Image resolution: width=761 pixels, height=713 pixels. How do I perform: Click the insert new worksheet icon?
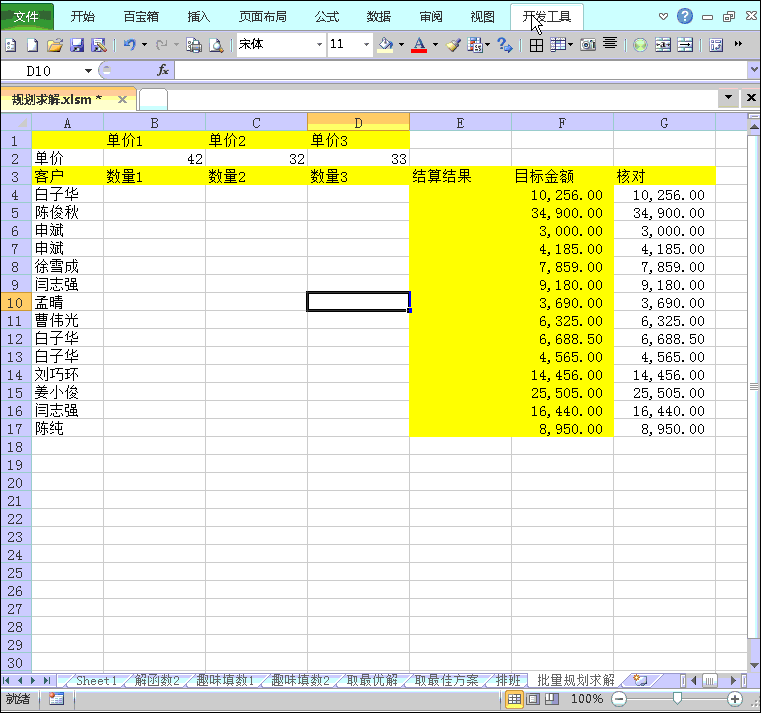640,680
